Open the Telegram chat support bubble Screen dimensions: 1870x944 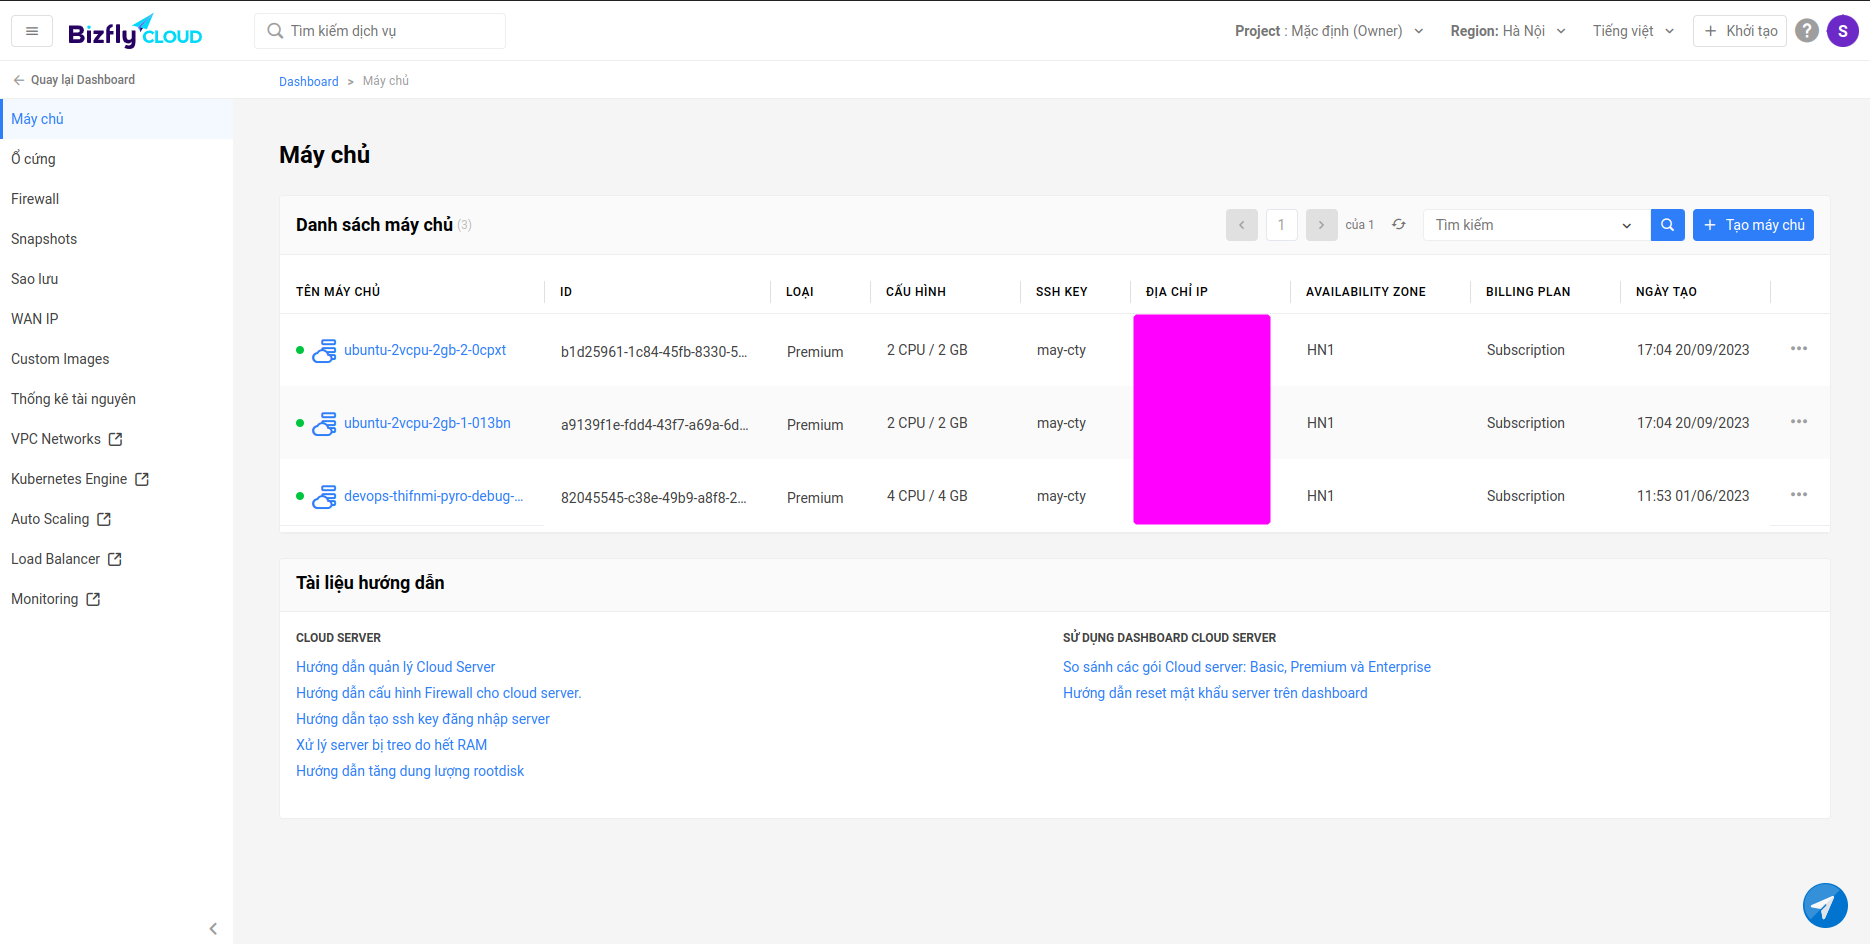[1825, 906]
